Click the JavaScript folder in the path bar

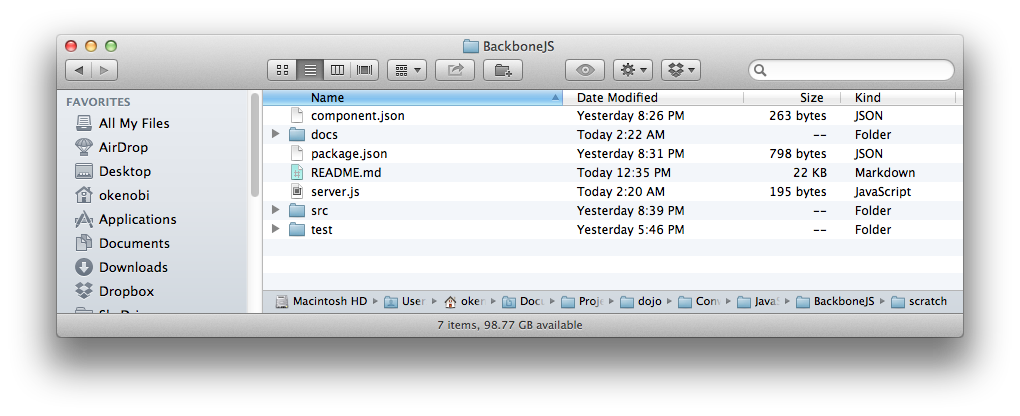click(x=758, y=301)
